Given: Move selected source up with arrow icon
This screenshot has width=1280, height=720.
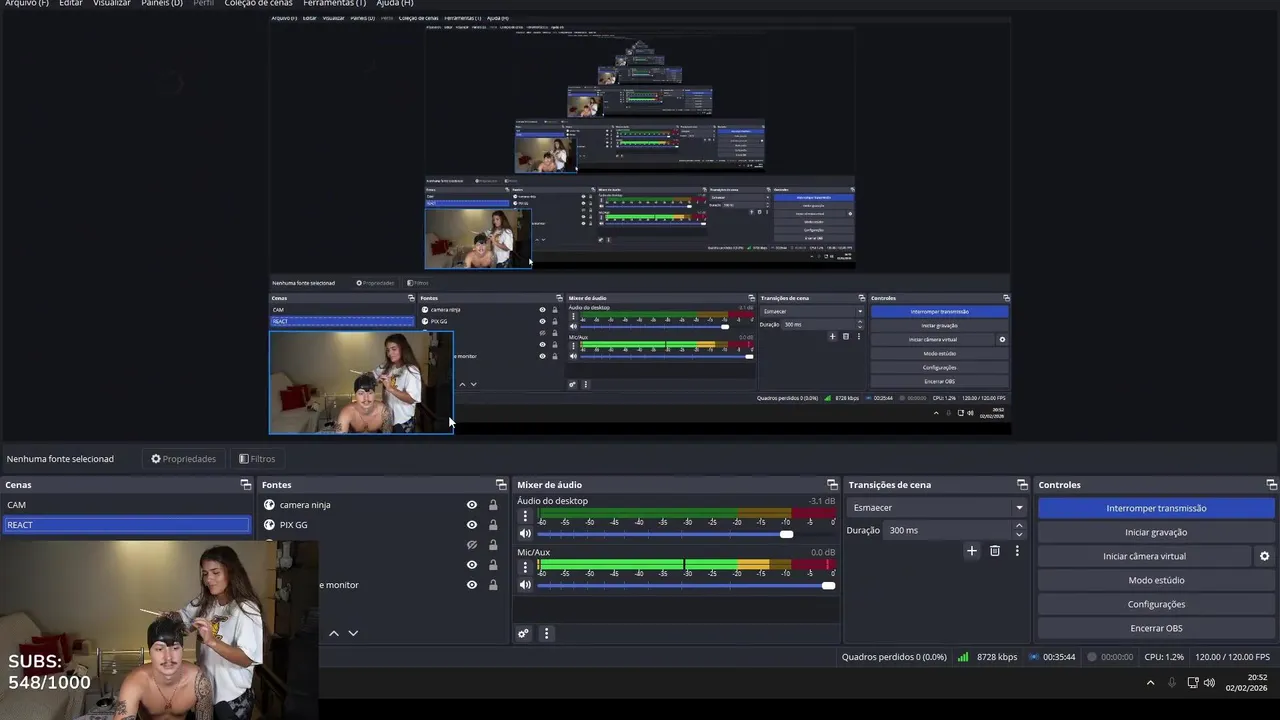Looking at the screenshot, I should click(334, 633).
